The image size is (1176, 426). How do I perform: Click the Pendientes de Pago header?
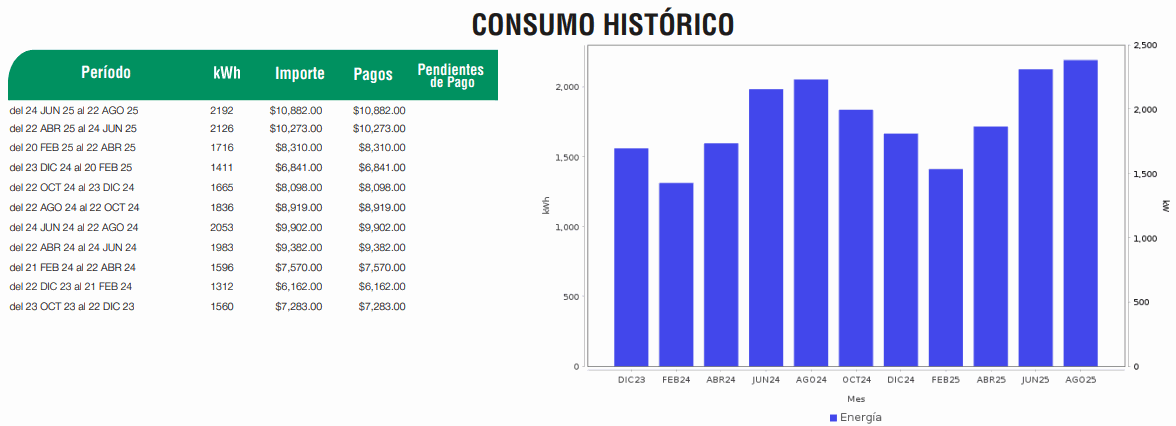[x=451, y=76]
